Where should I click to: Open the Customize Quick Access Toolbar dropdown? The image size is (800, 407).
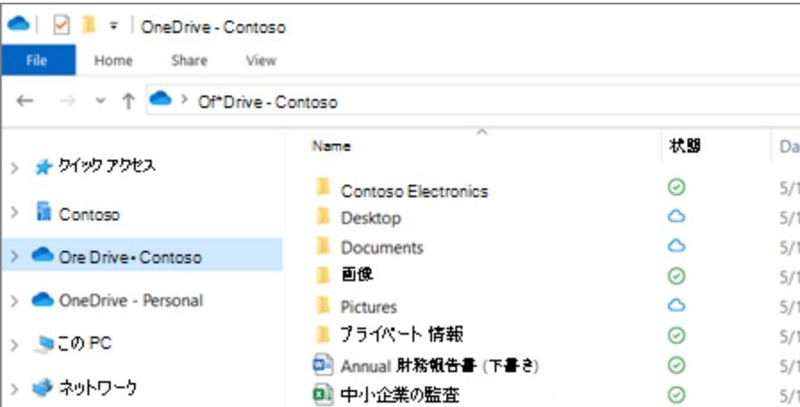click(113, 27)
